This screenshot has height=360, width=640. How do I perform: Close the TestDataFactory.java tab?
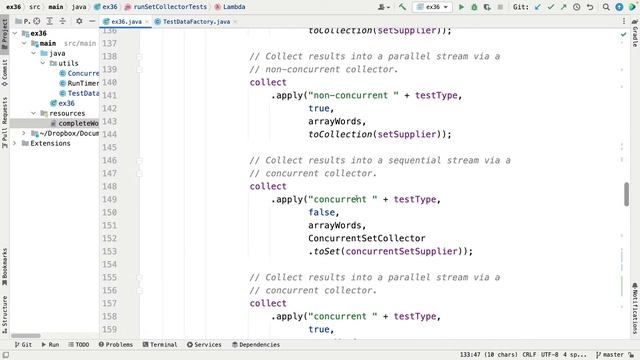click(235, 22)
